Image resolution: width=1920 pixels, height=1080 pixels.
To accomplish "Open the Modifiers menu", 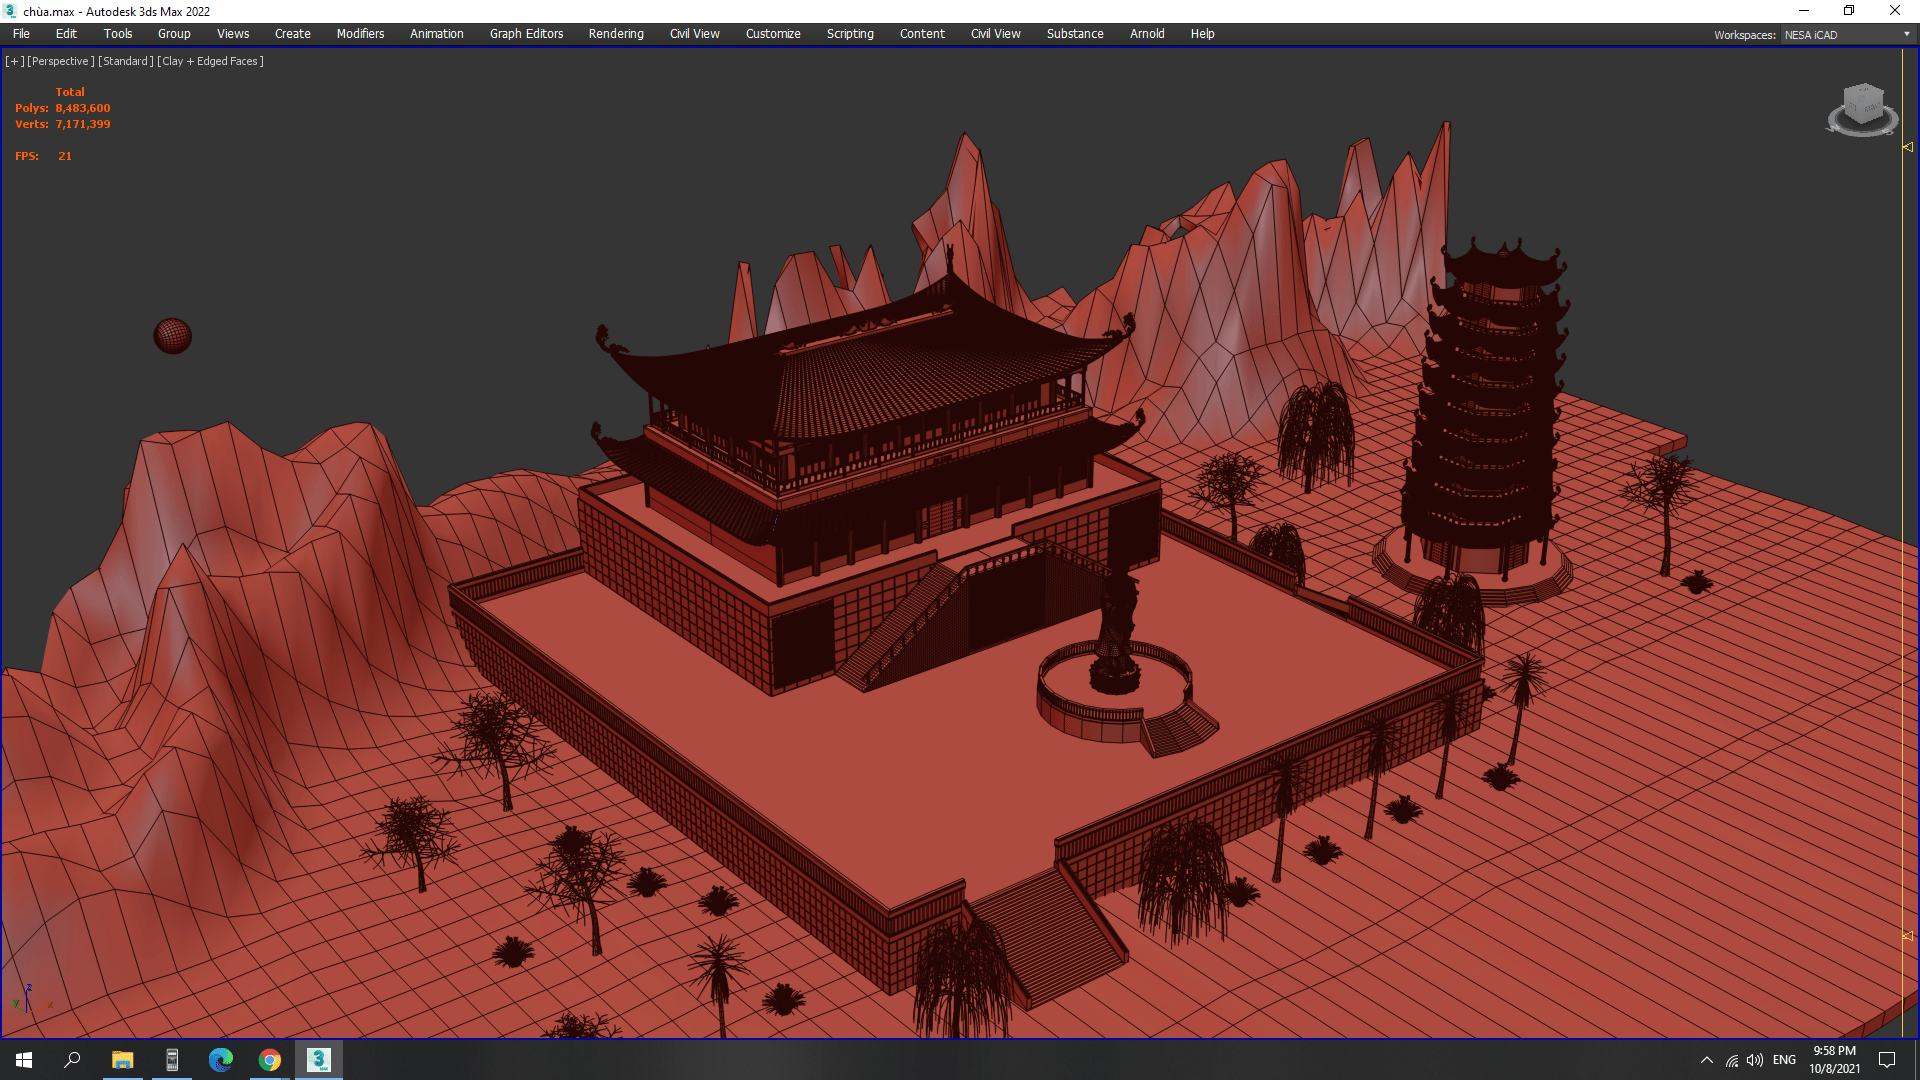I will point(360,34).
